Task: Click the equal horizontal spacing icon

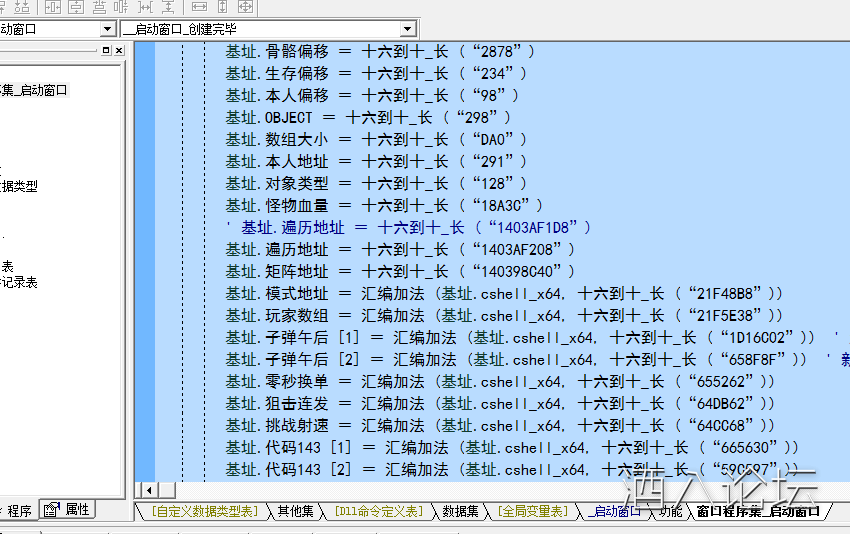Action: (145, 7)
